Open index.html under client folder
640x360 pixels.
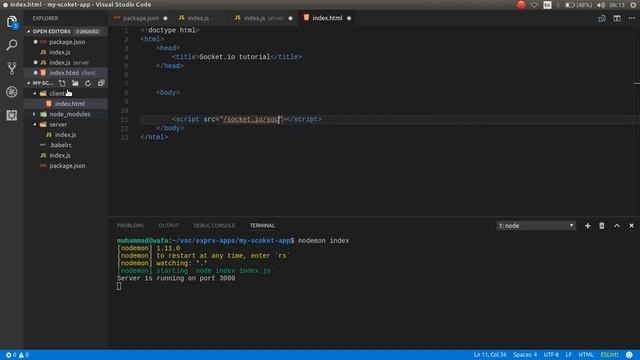[70, 104]
